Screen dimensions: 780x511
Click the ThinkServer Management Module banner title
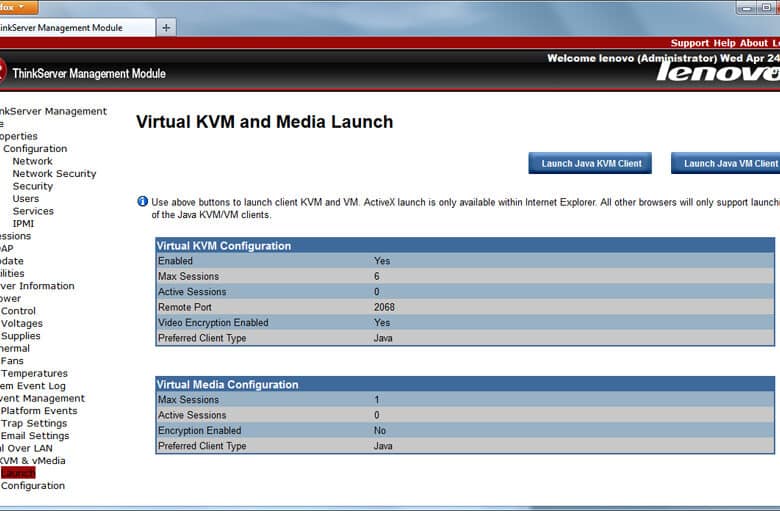tap(89, 74)
